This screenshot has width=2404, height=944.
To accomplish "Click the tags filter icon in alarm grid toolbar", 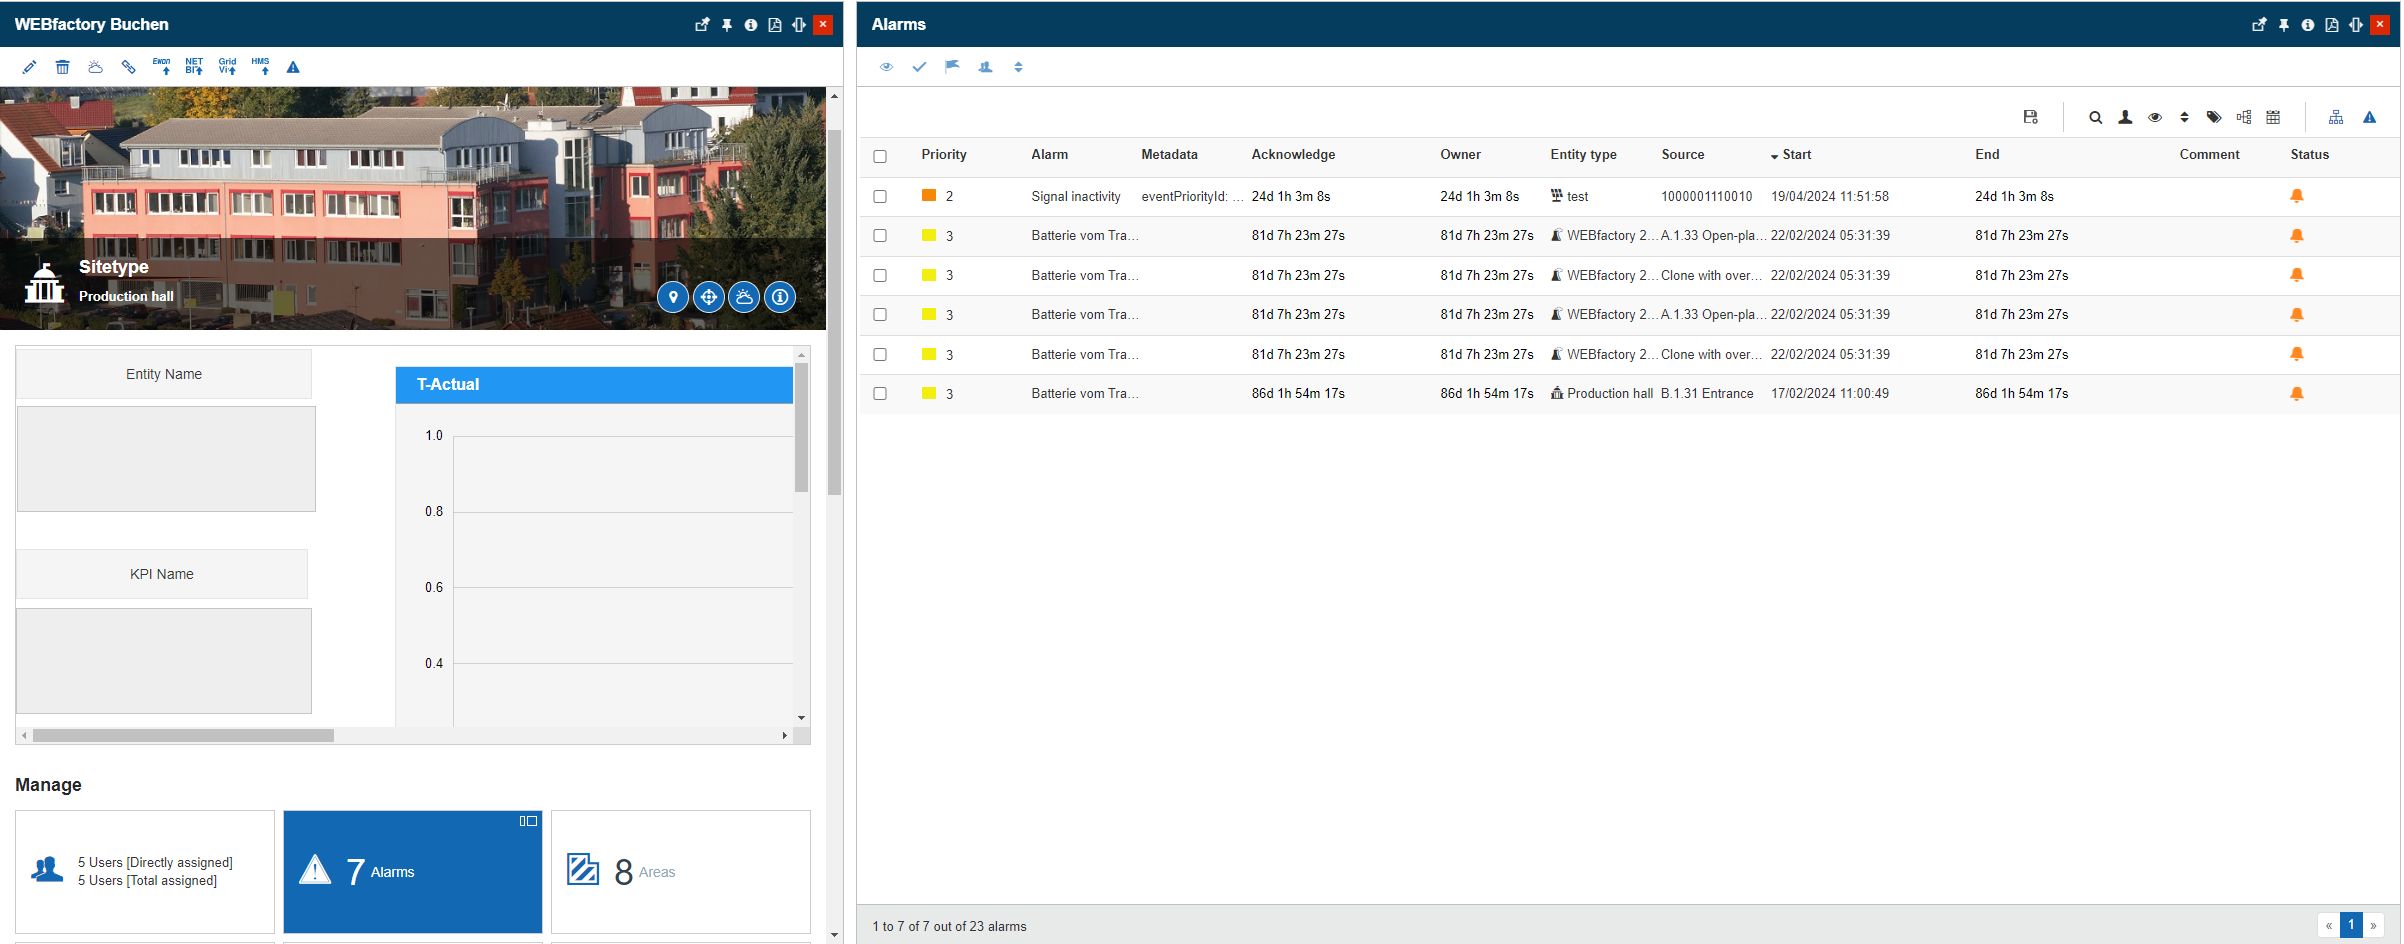I will 2214,118.
